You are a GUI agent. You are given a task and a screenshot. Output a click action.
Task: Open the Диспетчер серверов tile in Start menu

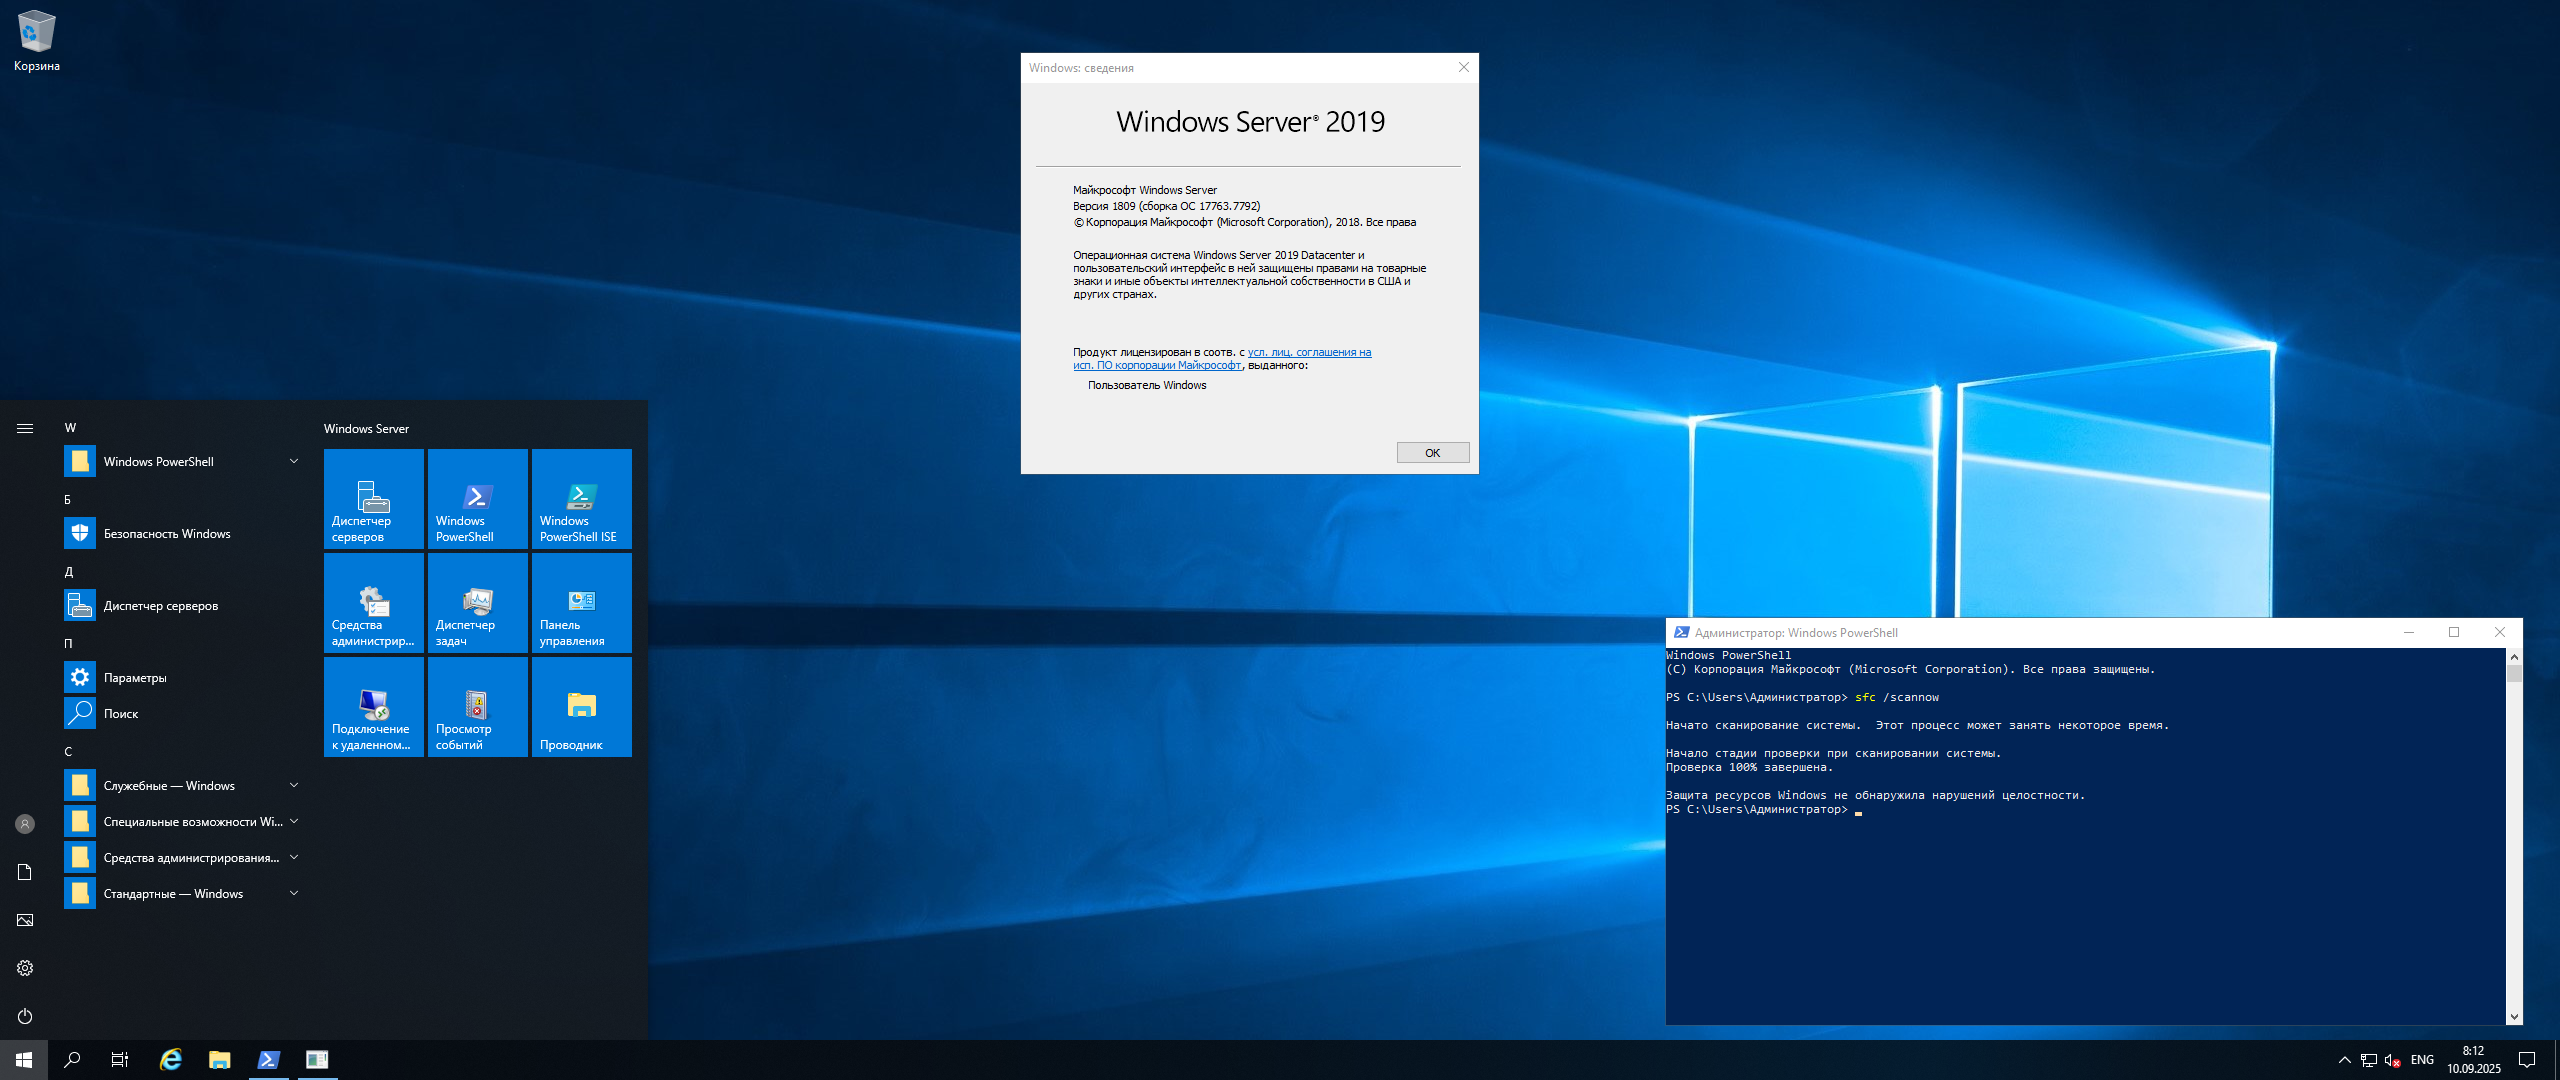coord(374,498)
